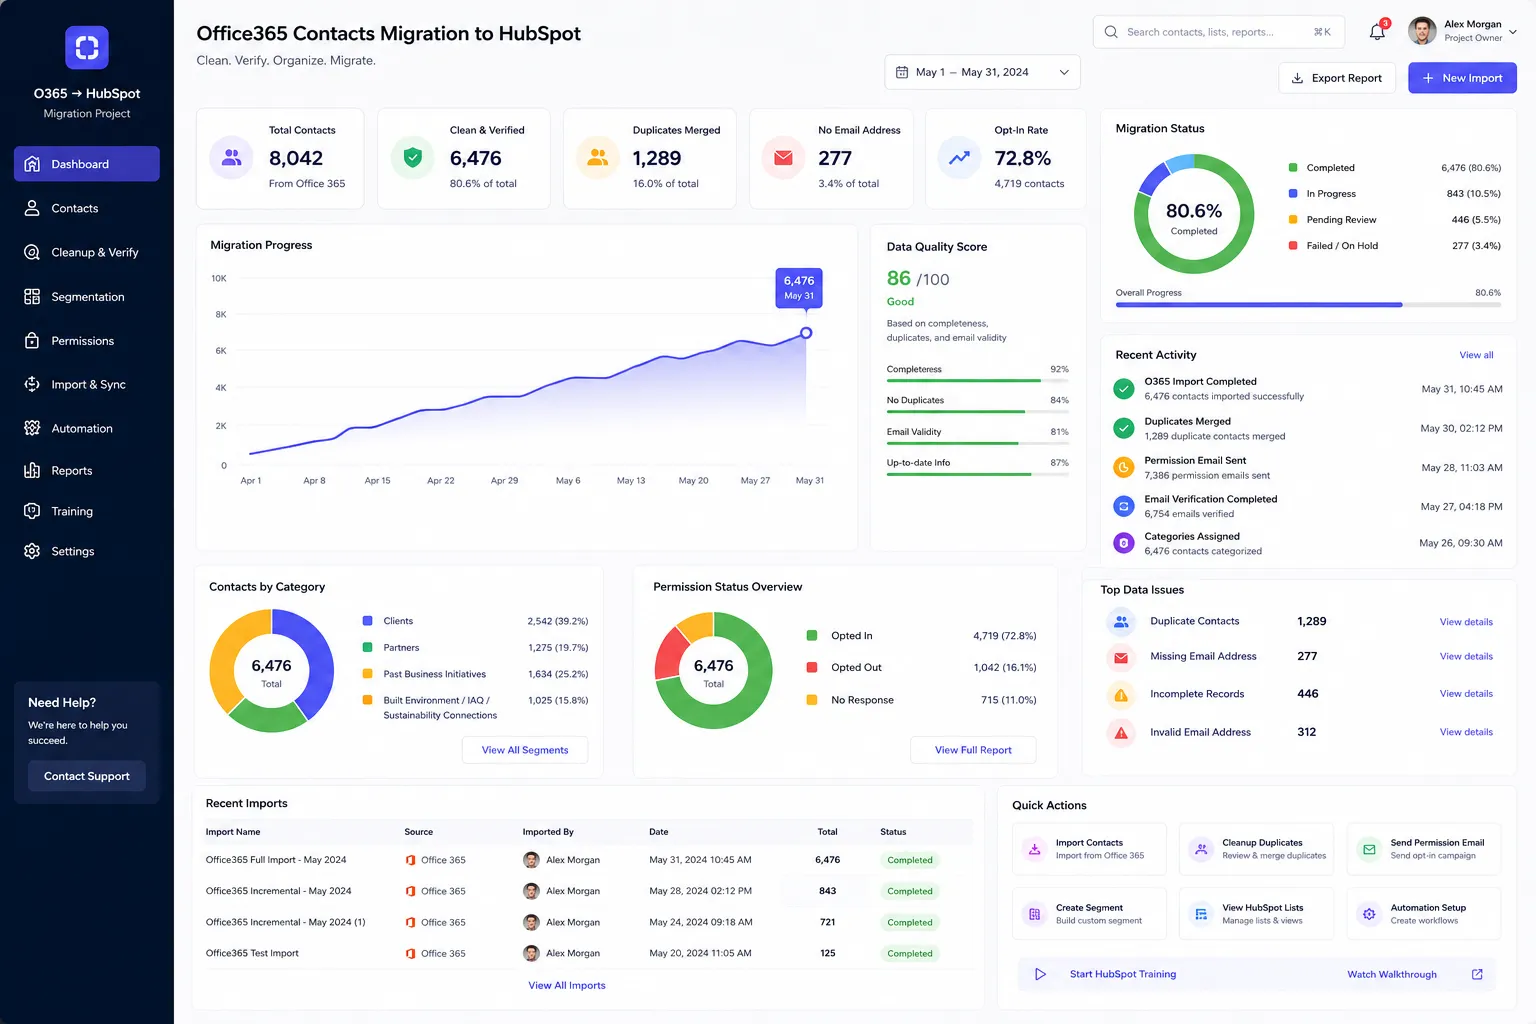Click the Missing Email Address envelope icon
Viewport: 1536px width, 1024px height.
tap(1121, 657)
